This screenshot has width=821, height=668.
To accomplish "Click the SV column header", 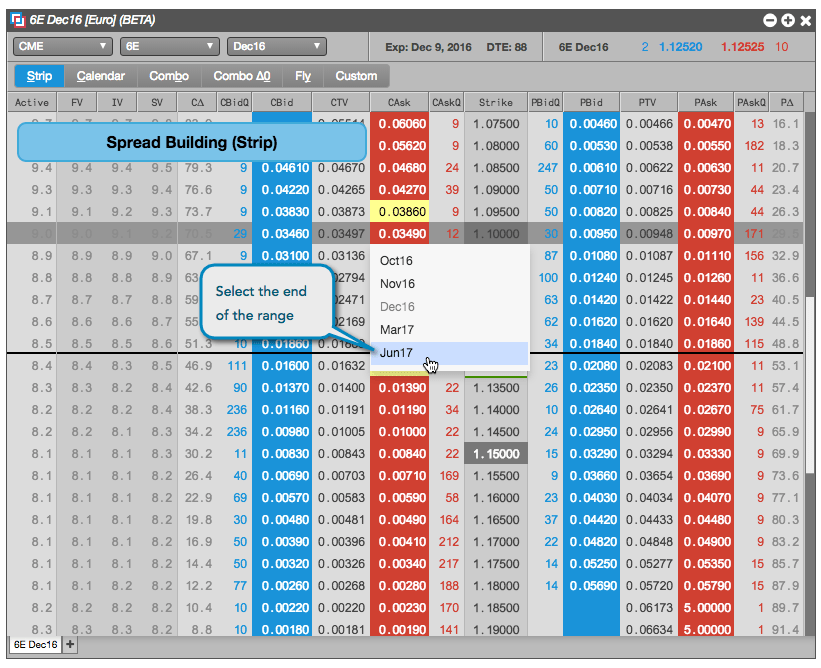I will pyautogui.click(x=157, y=103).
